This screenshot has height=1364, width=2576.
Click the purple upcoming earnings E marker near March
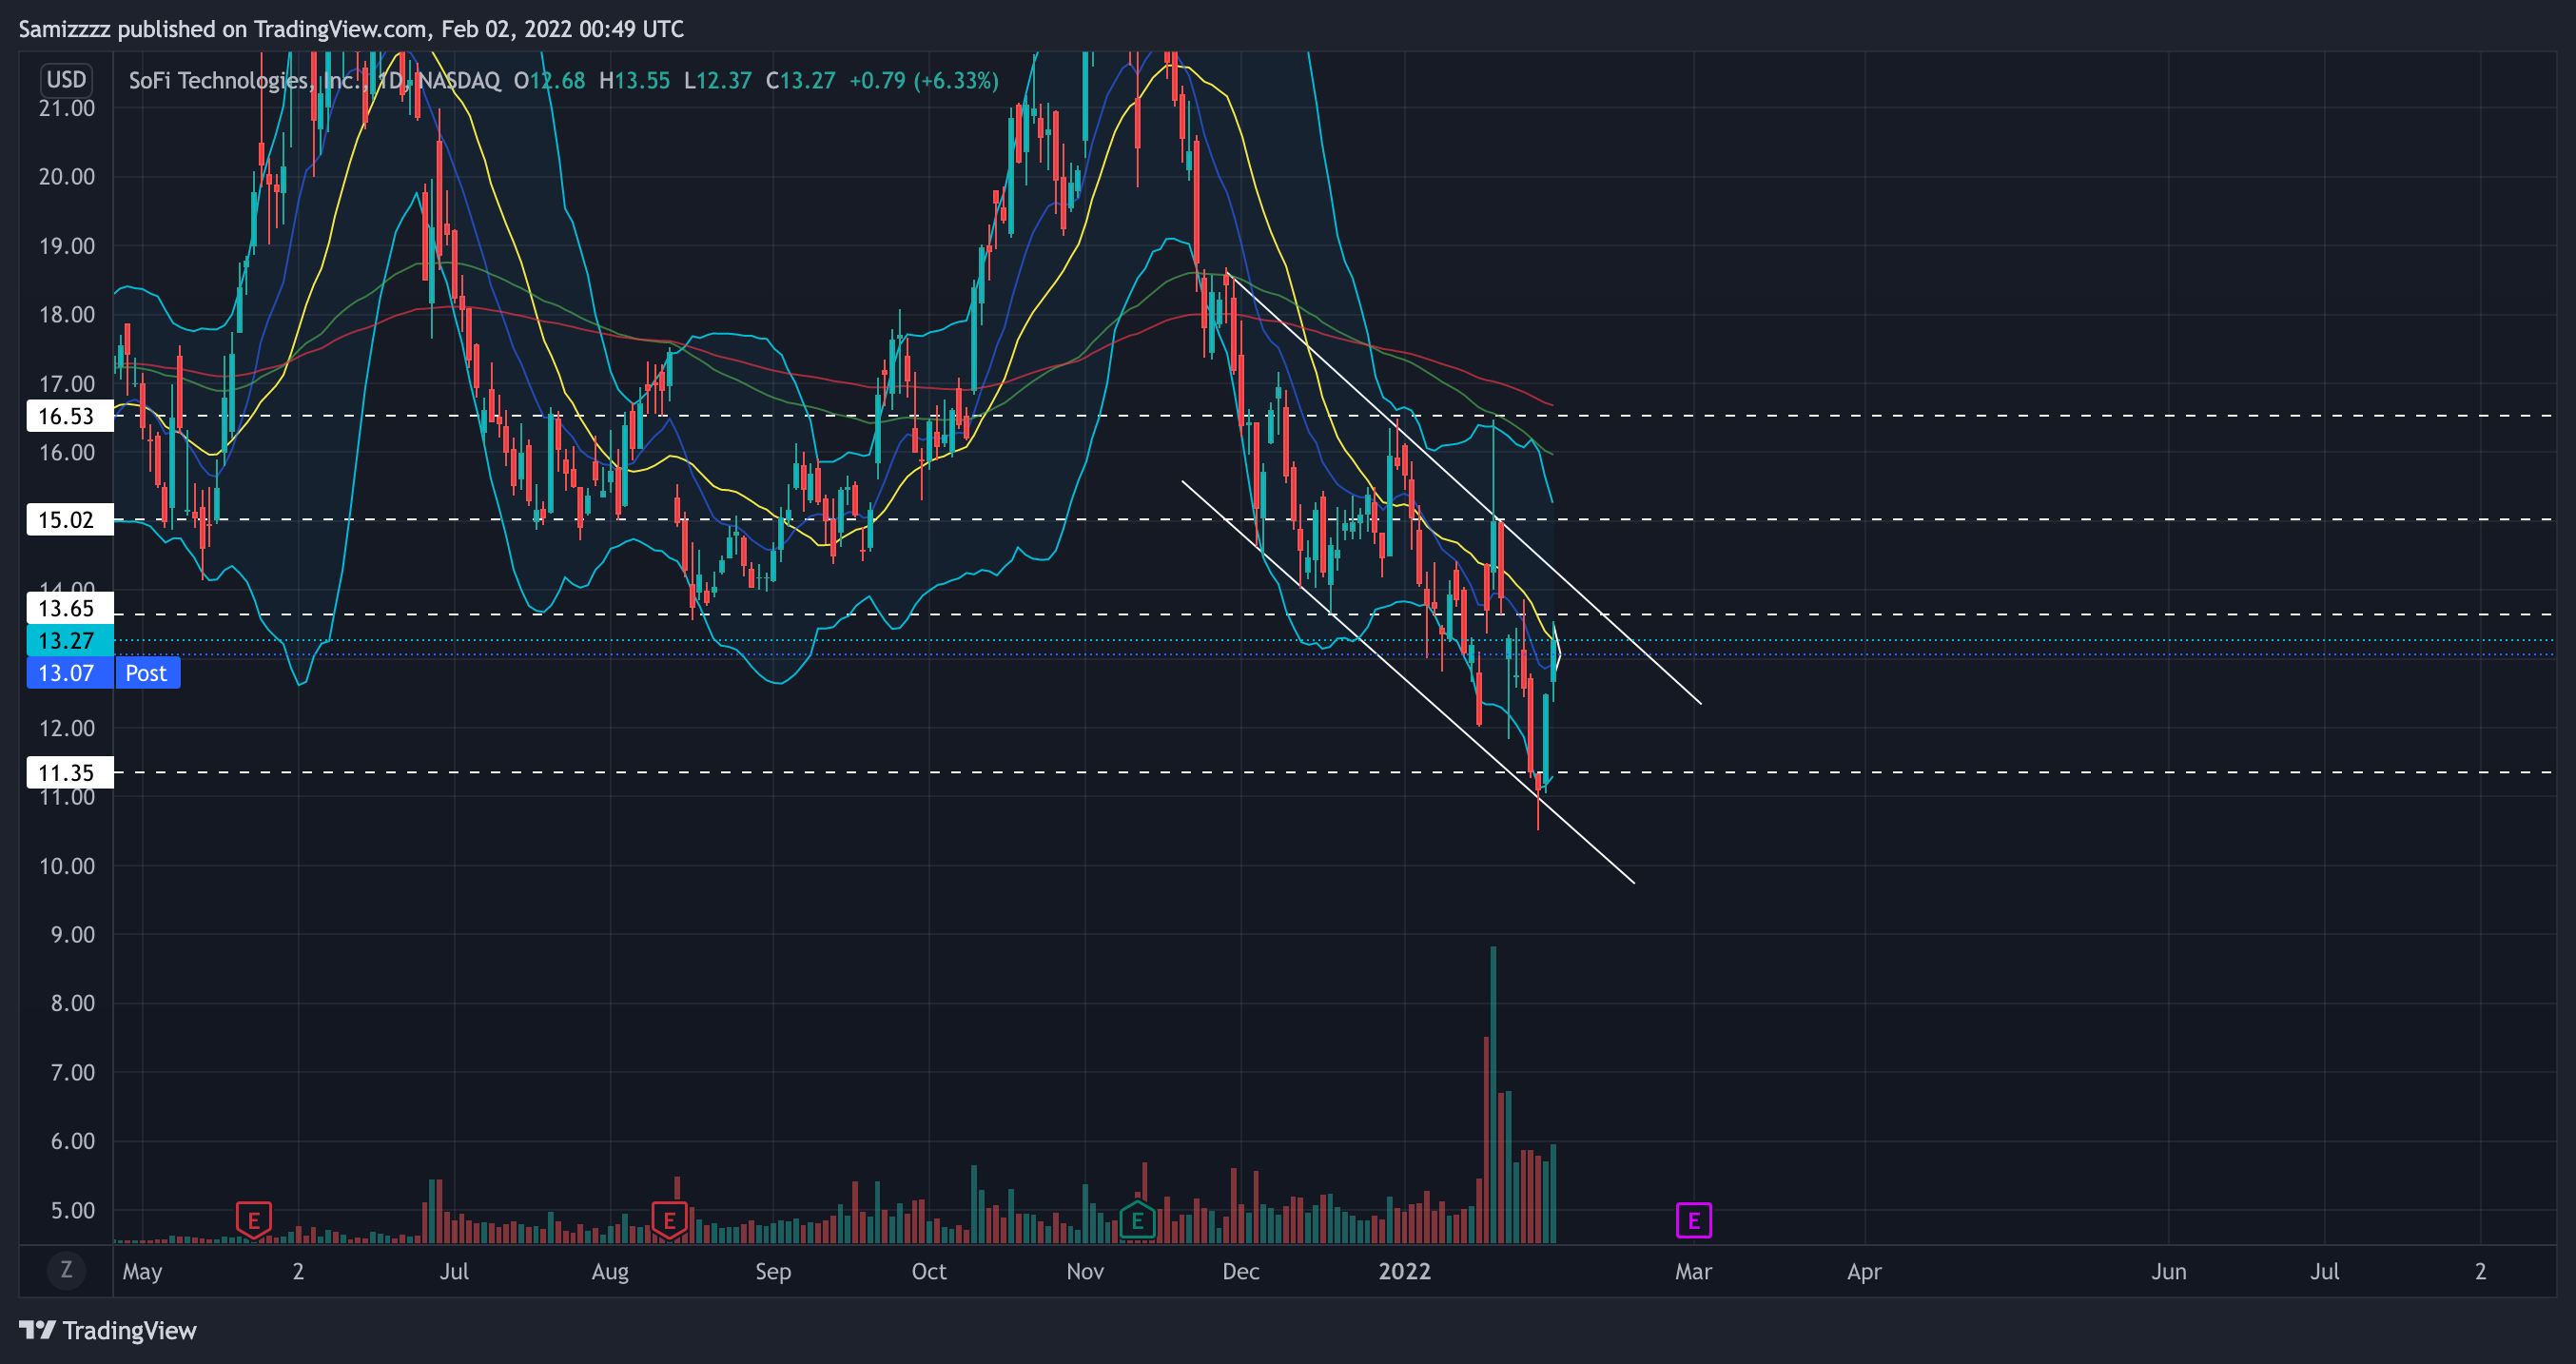[1693, 1220]
